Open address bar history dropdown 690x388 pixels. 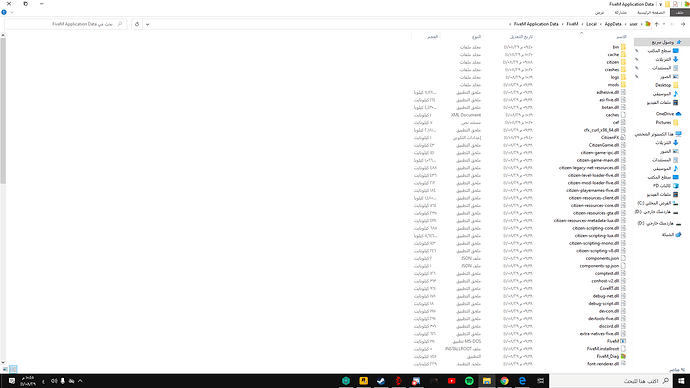click(x=147, y=24)
